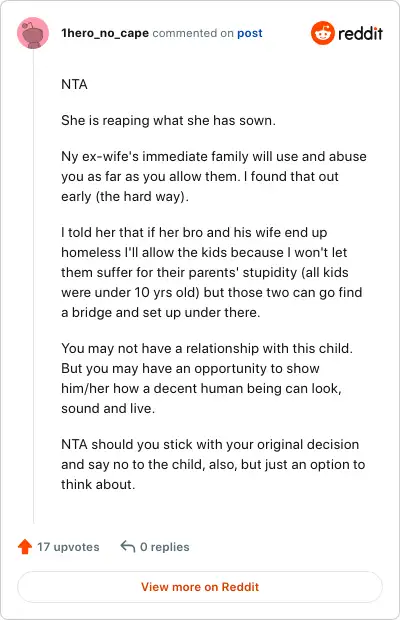
Task: Click "She is reaping what she has sown" sentence
Action: click(x=168, y=120)
